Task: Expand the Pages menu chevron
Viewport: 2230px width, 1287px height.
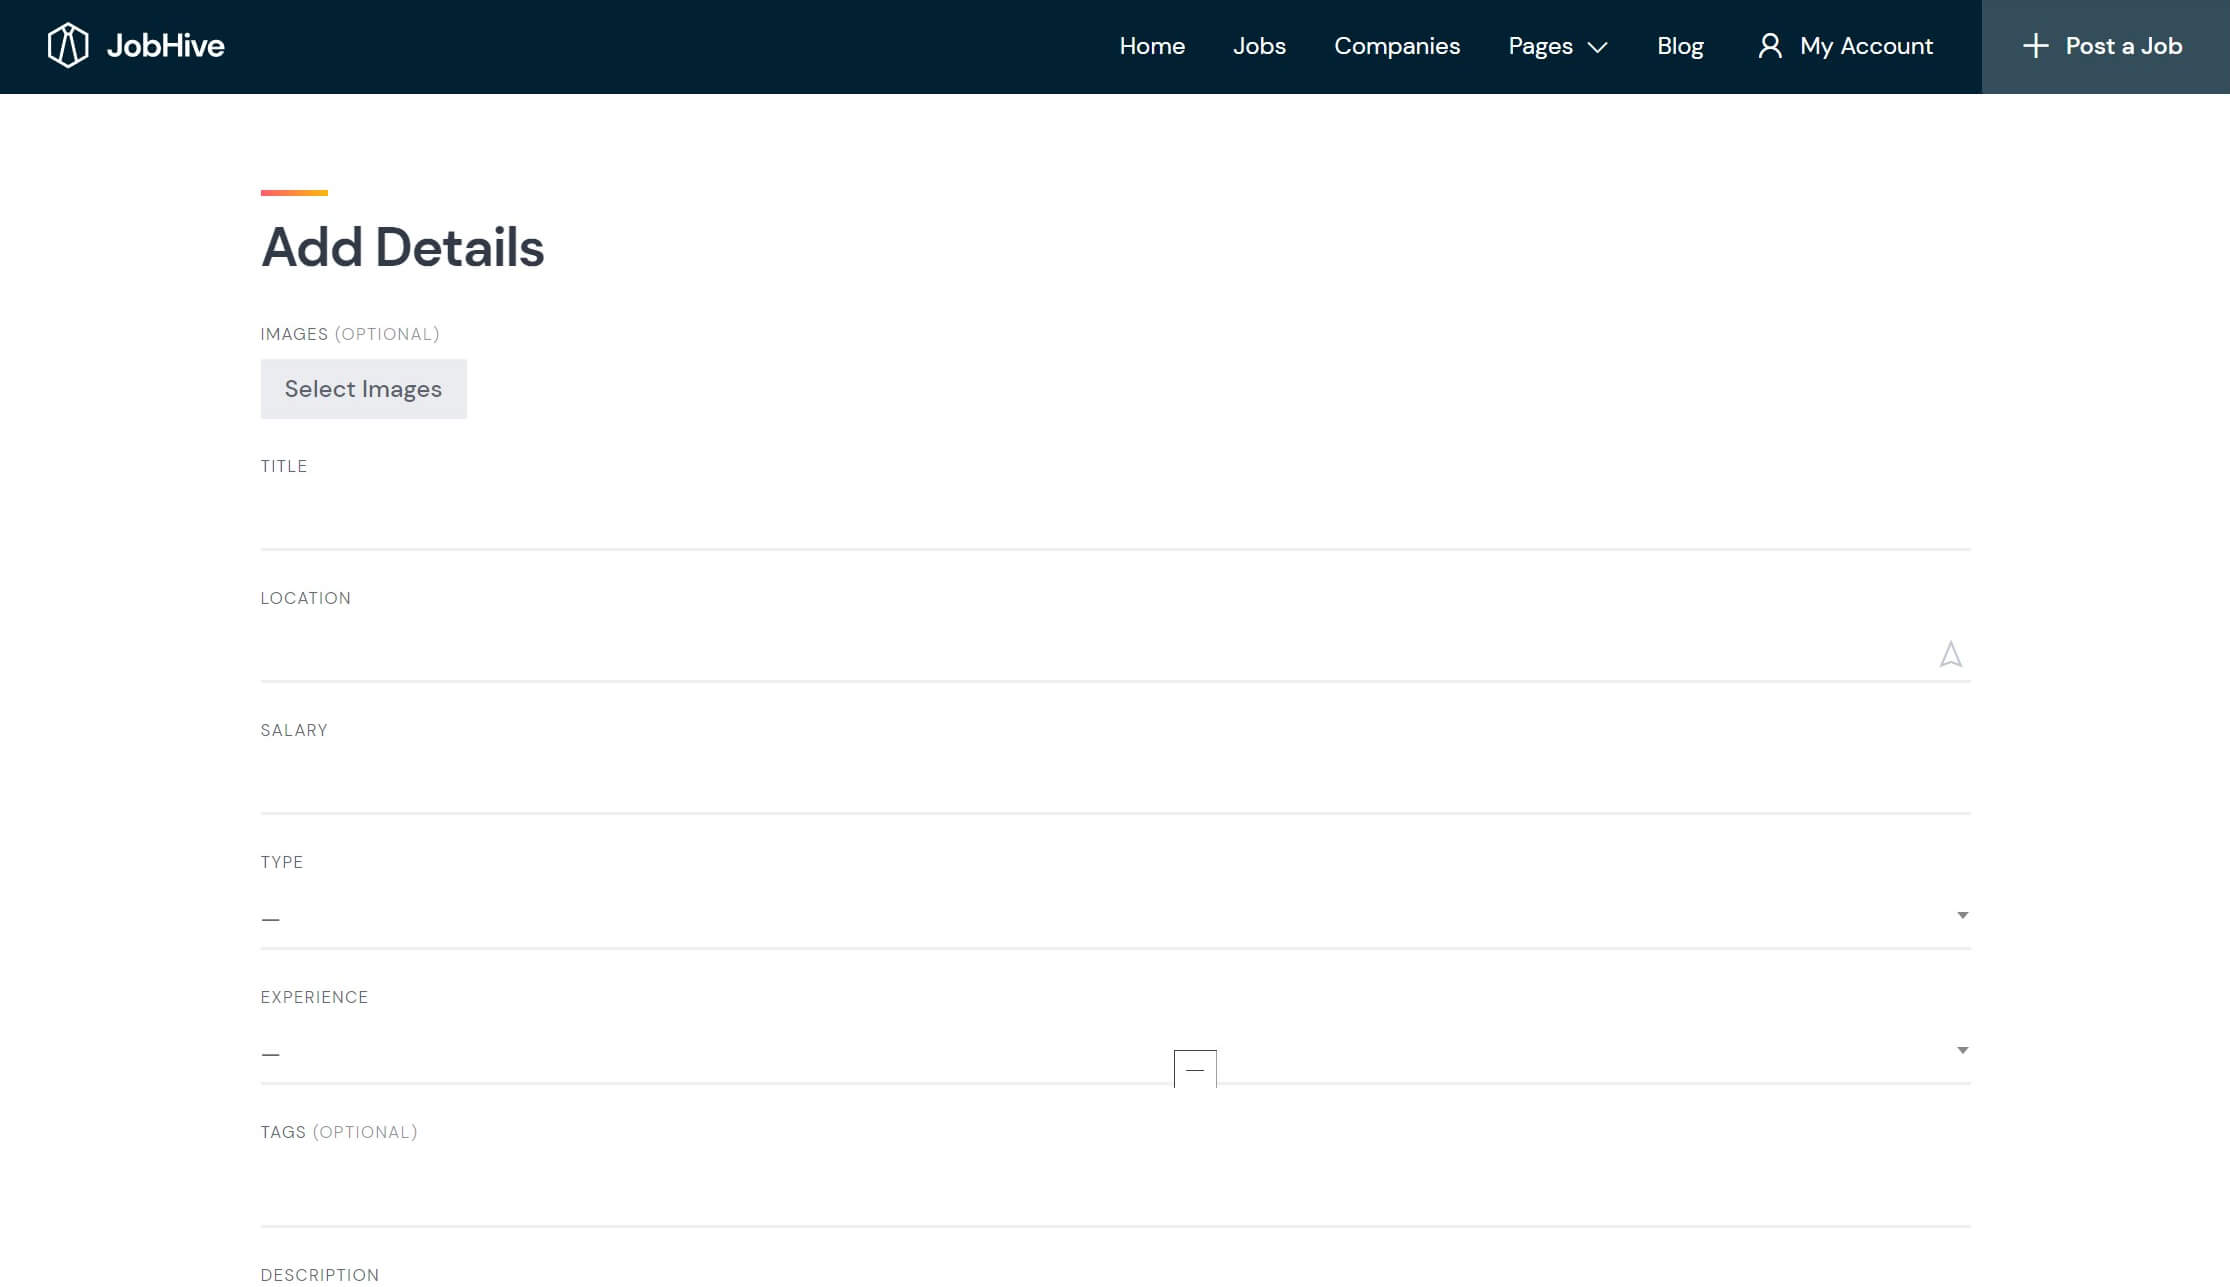Action: click(x=1598, y=47)
